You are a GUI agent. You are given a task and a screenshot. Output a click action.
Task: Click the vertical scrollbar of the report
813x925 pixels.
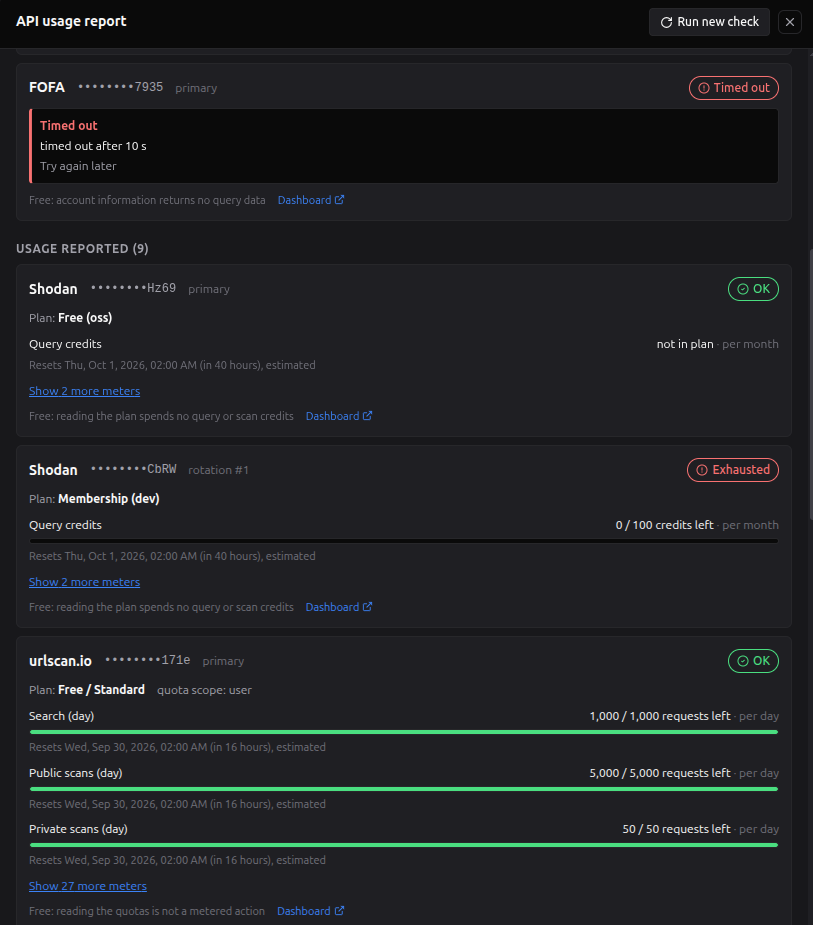click(x=811, y=383)
